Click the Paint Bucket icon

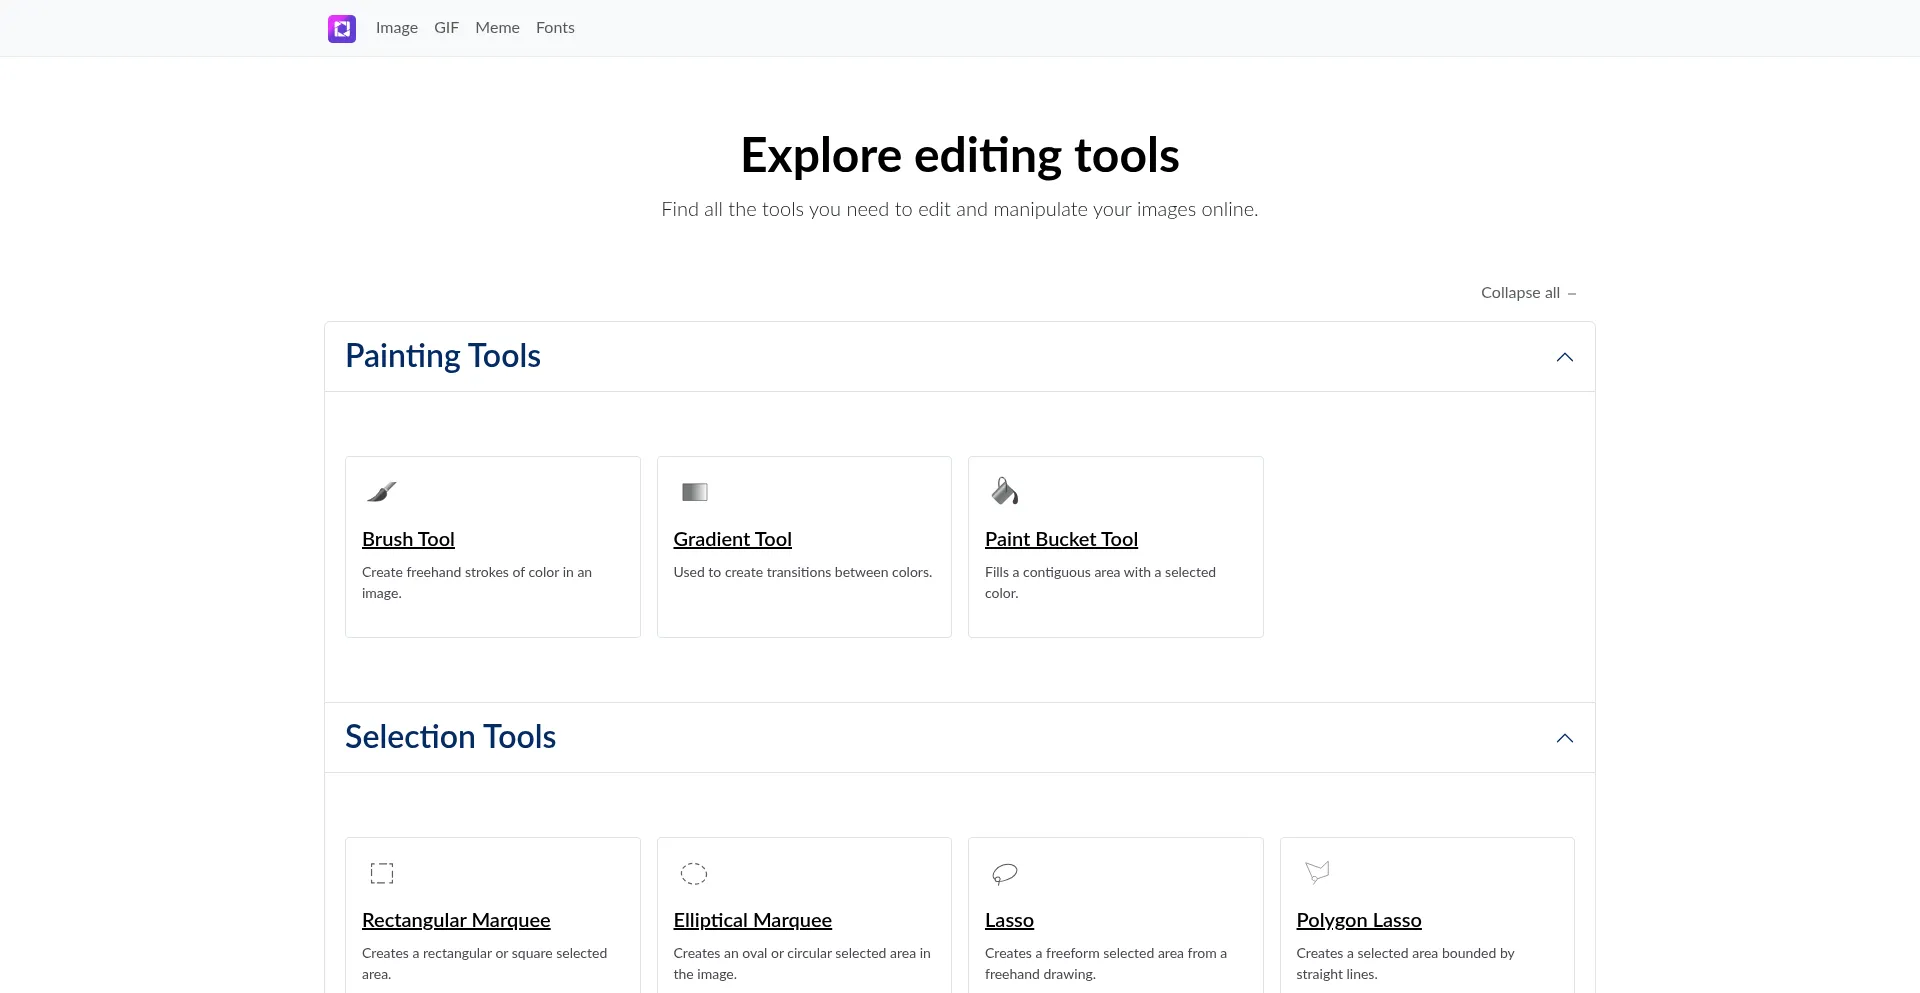1004,491
